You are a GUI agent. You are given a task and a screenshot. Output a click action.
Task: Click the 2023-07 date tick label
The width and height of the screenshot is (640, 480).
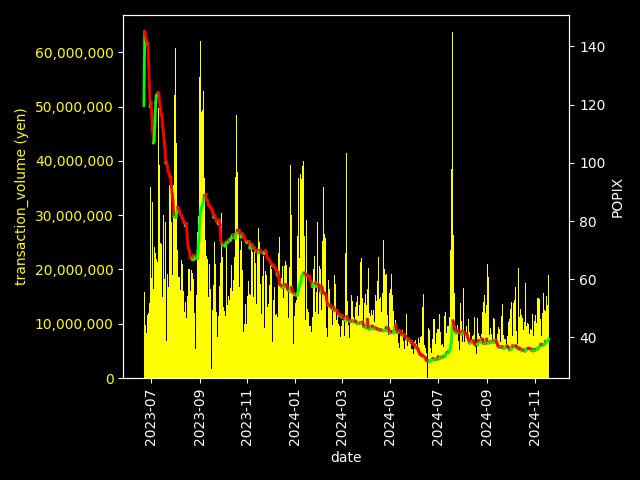pyautogui.click(x=151, y=417)
